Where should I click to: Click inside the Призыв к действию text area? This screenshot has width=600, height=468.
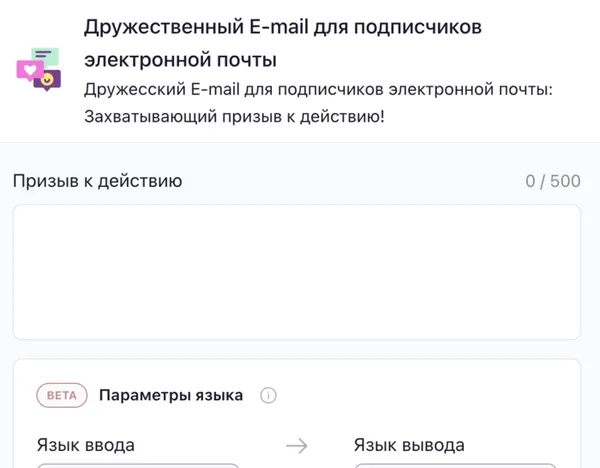coord(296,272)
